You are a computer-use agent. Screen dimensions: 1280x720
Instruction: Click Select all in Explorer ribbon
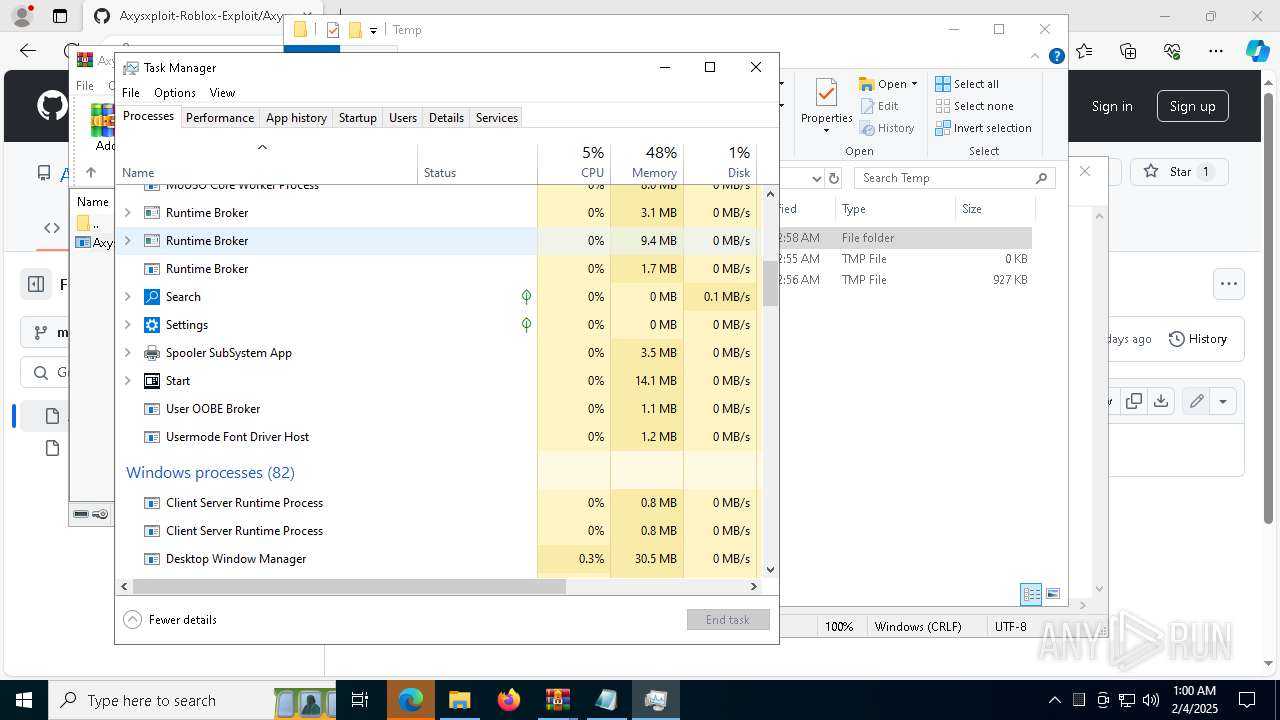[x=967, y=84]
